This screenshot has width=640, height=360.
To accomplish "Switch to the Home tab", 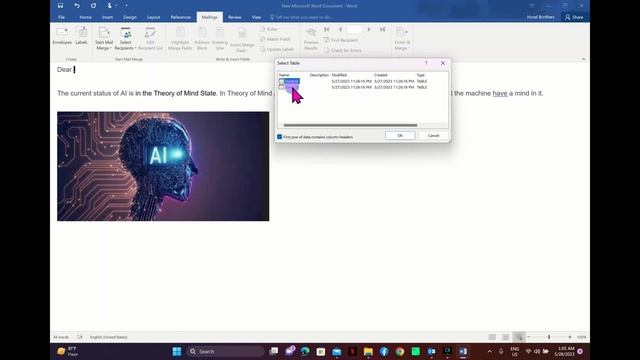I will [85, 17].
